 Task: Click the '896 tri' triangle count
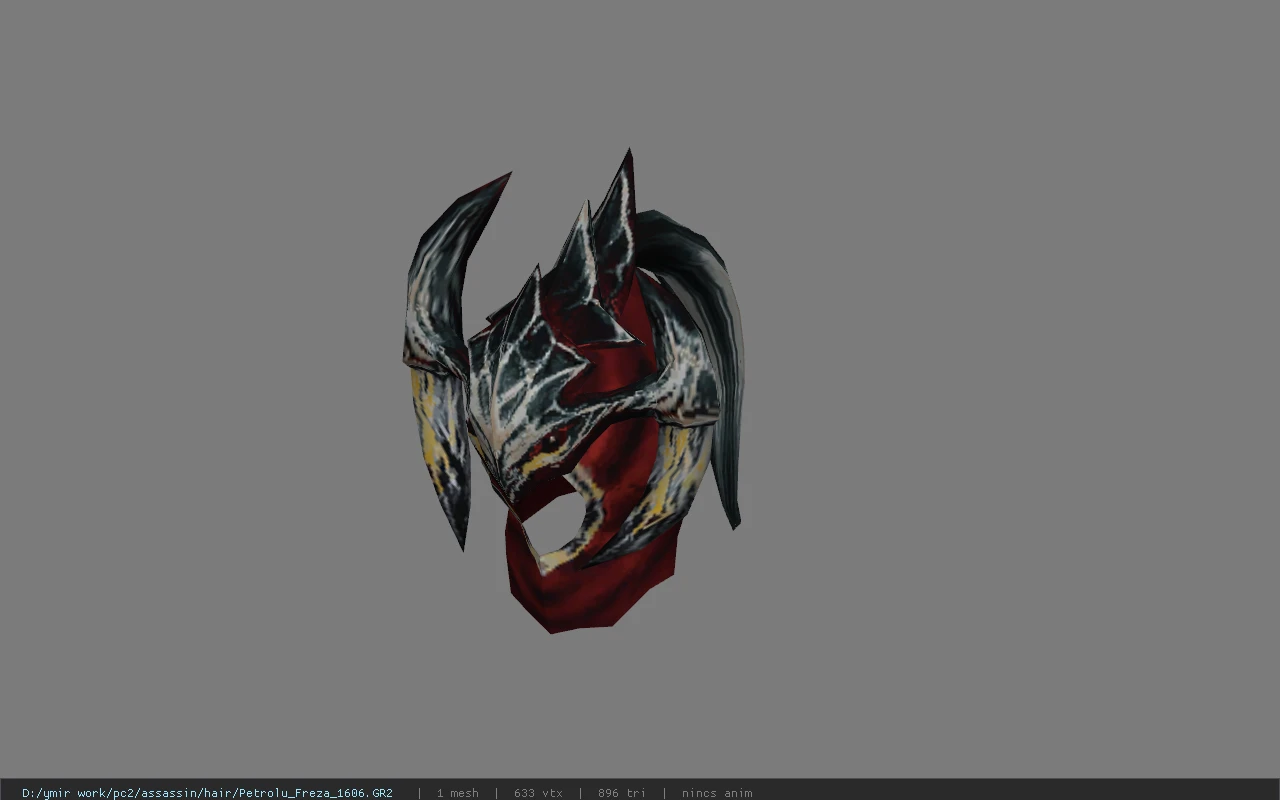pyautogui.click(x=622, y=793)
